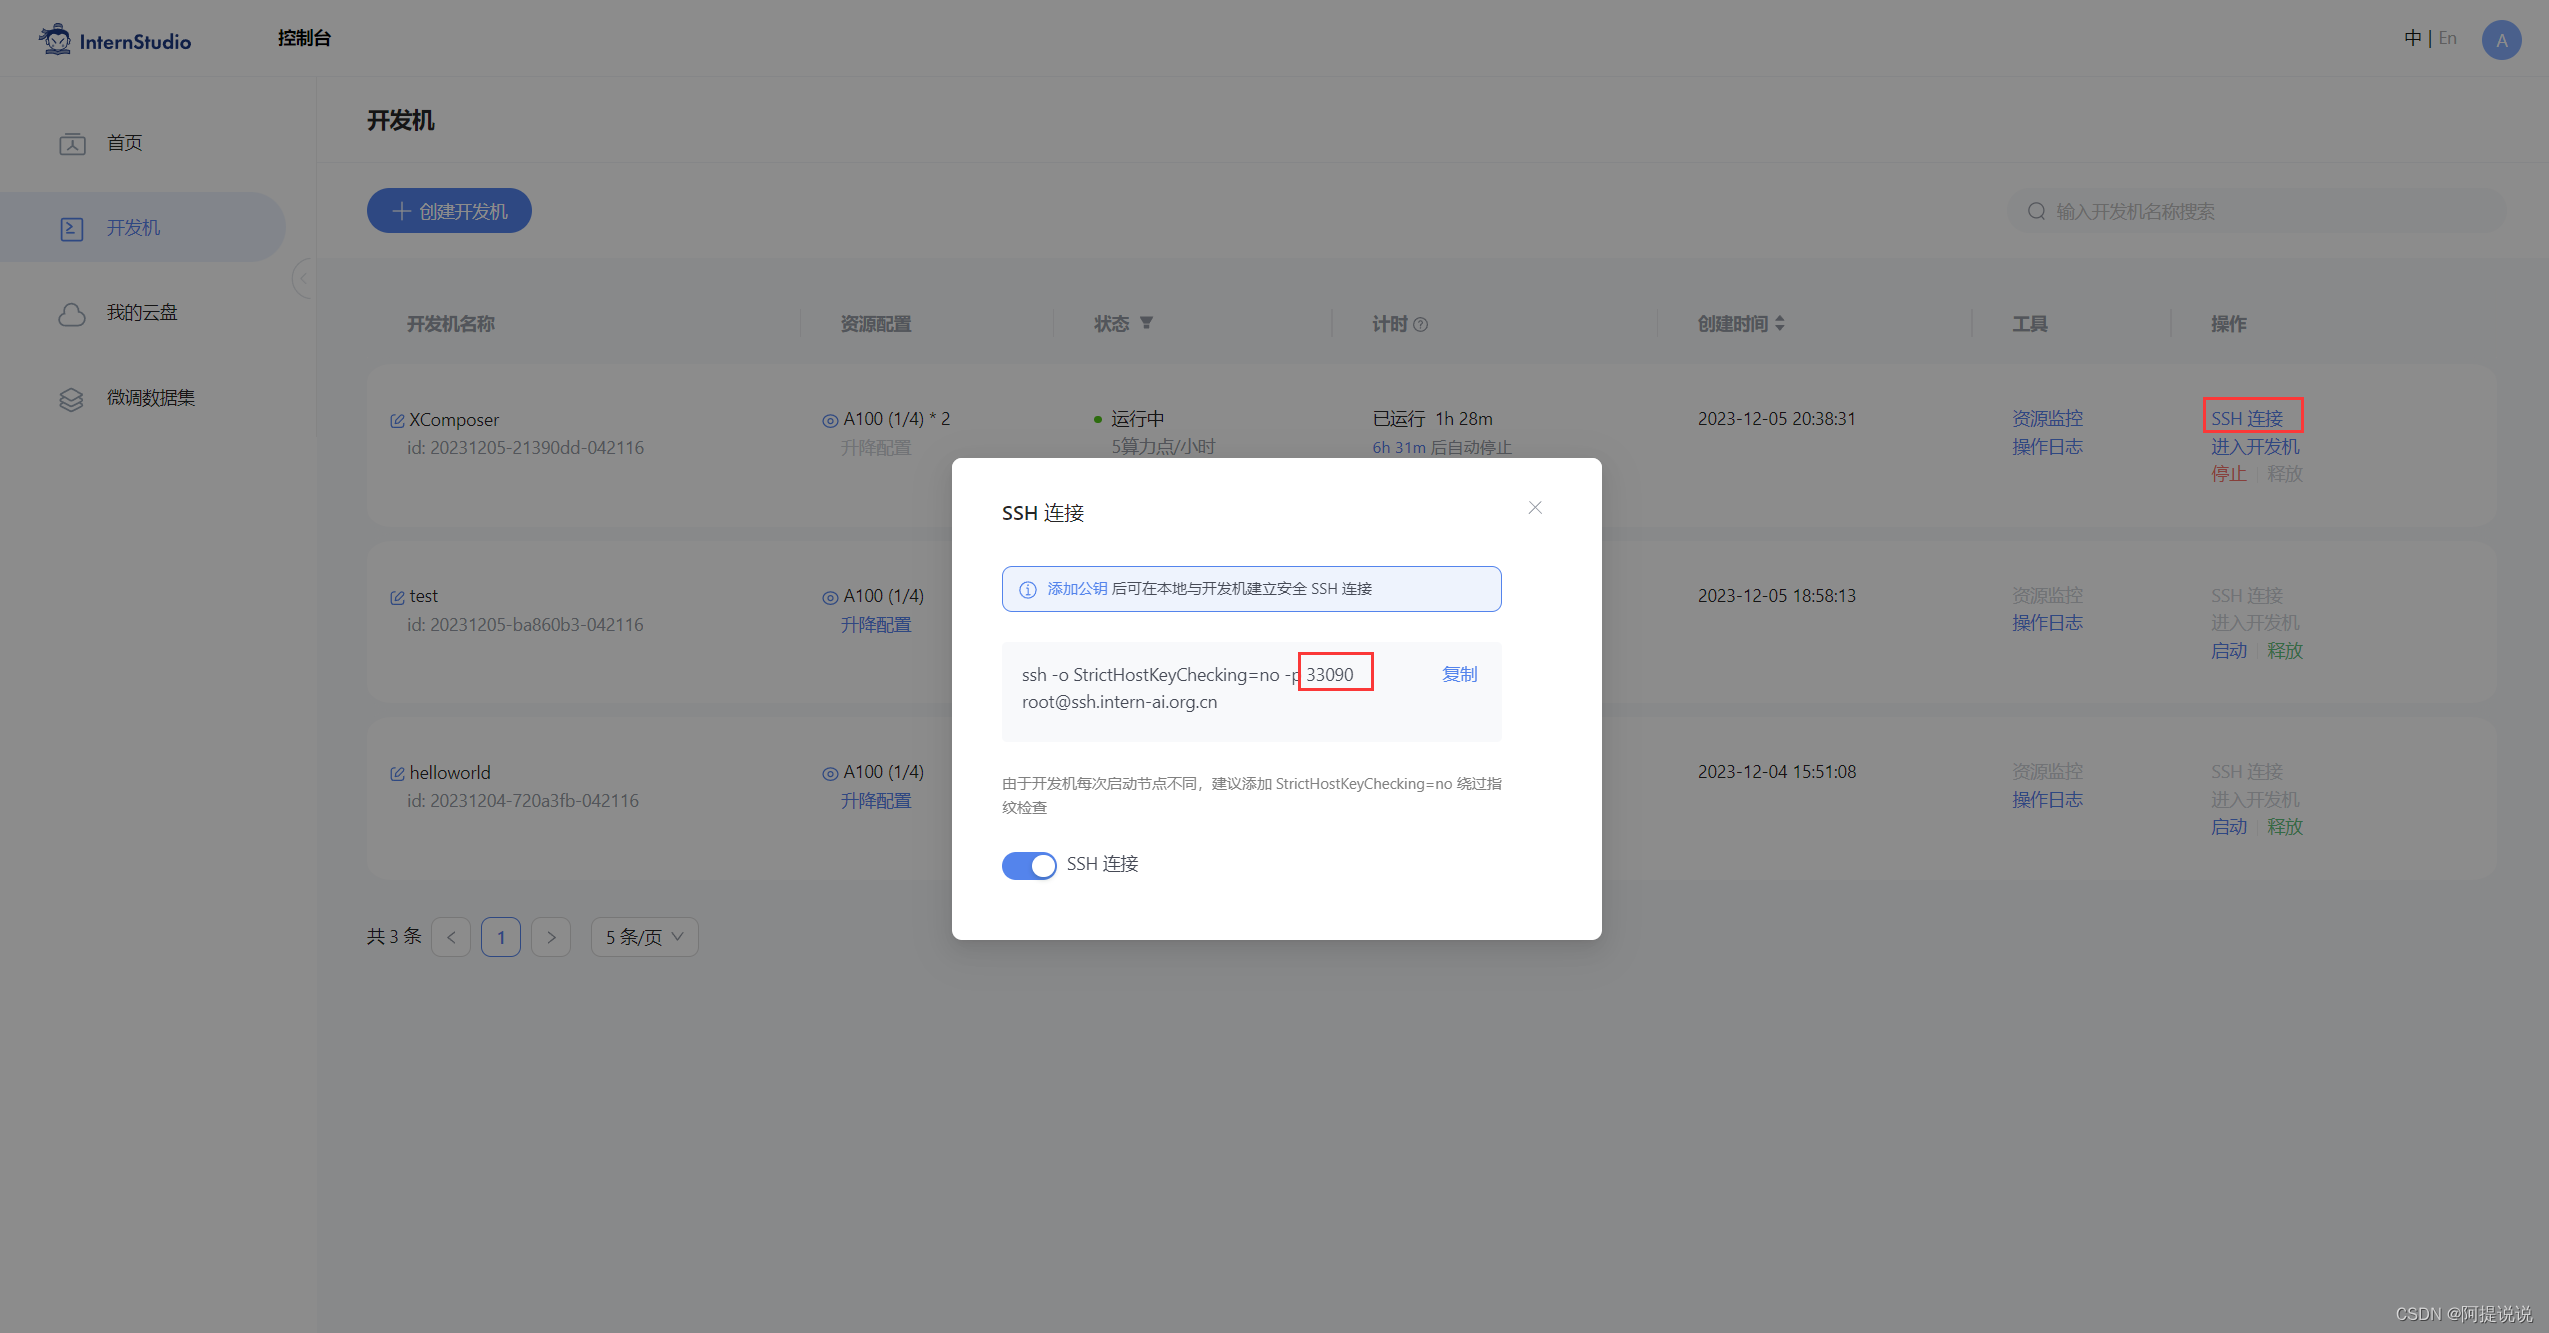The width and height of the screenshot is (2549, 1333).
Task: Click 升降配置 for the test machine
Action: (x=876, y=624)
